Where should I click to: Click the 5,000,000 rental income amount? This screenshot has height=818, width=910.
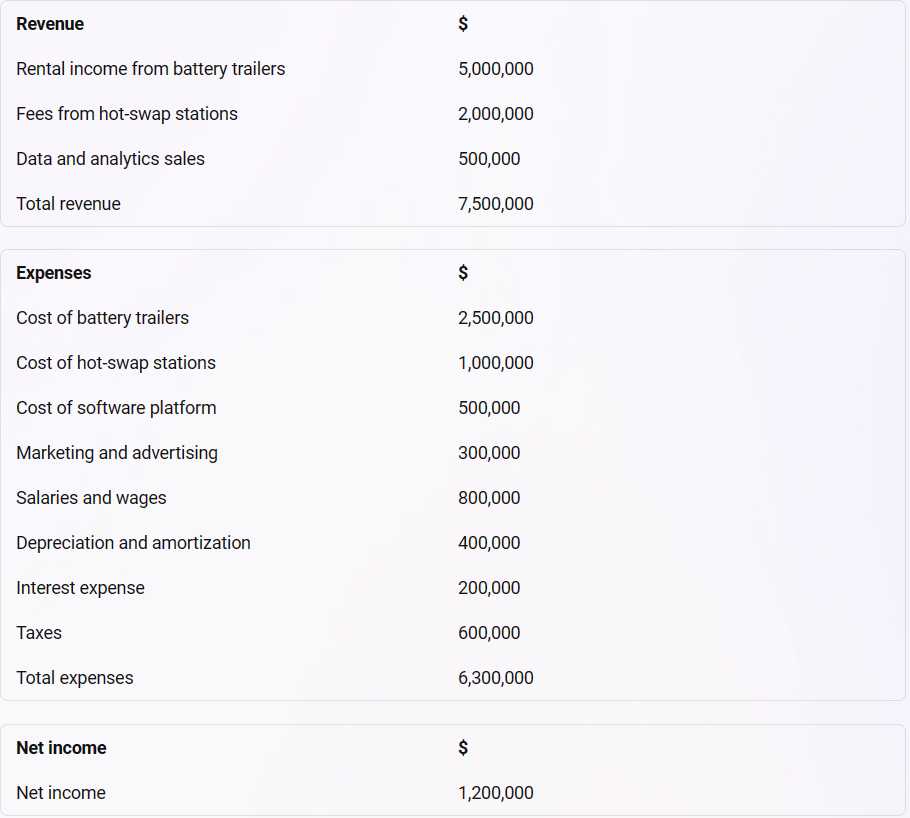pos(495,69)
